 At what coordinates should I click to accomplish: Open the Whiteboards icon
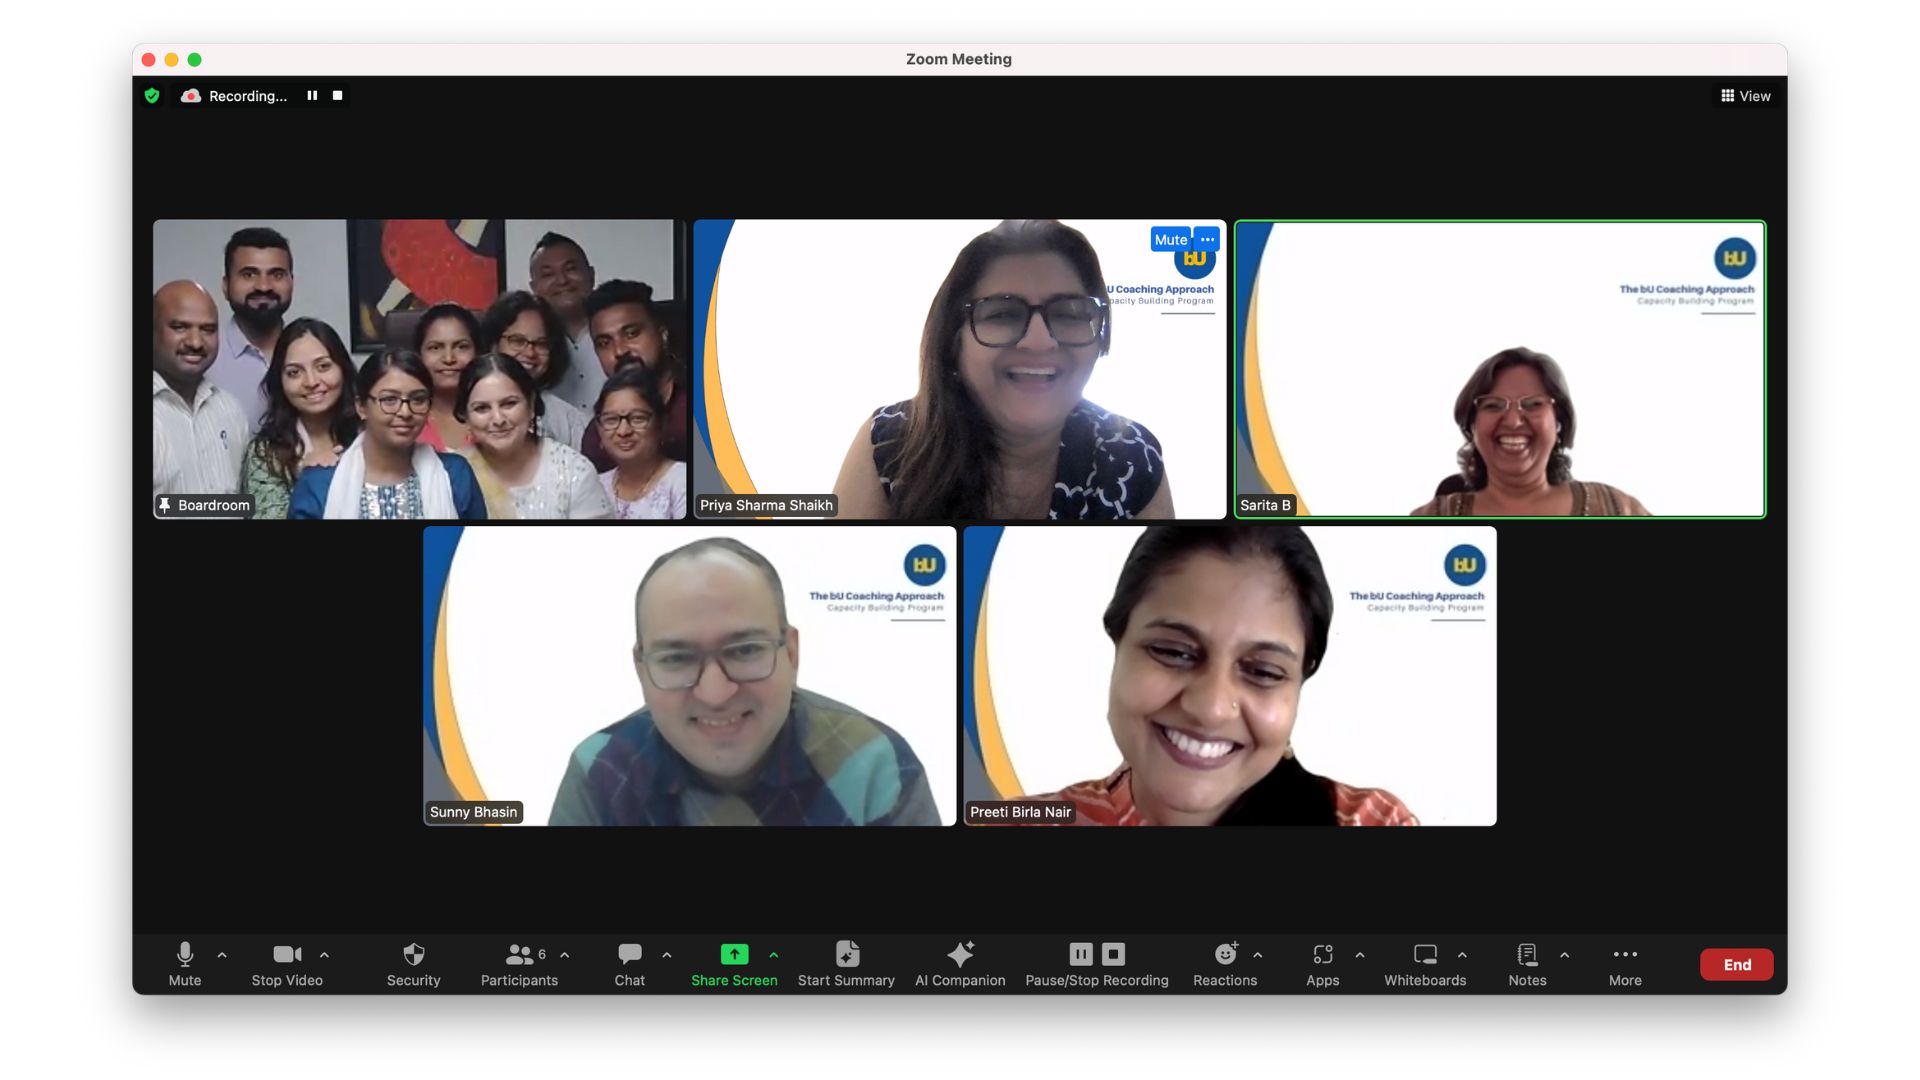tap(1425, 954)
